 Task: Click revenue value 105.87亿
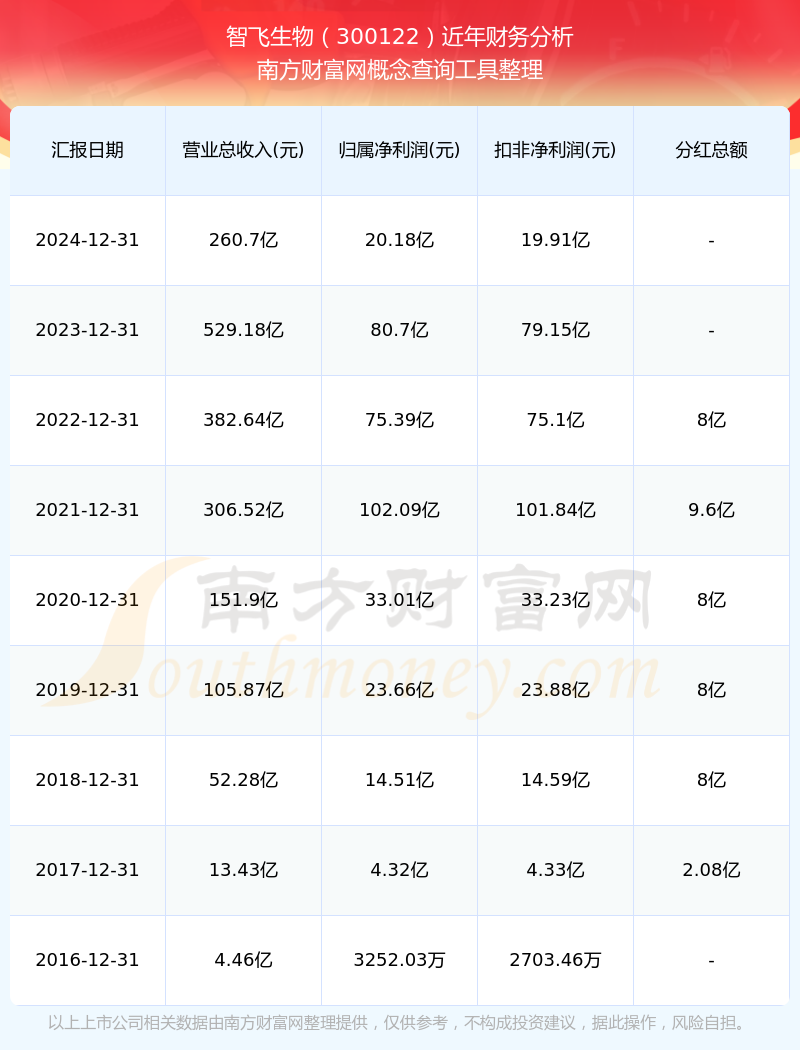(x=244, y=690)
